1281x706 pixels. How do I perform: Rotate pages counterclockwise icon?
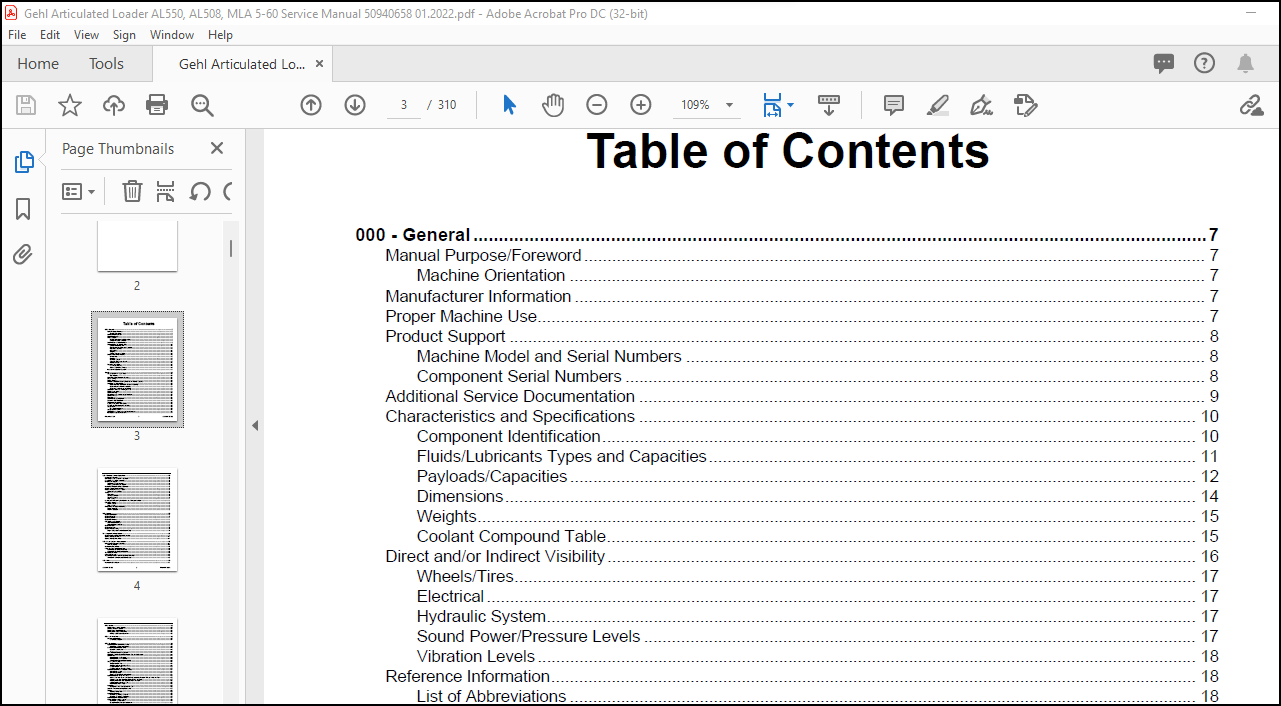[200, 191]
